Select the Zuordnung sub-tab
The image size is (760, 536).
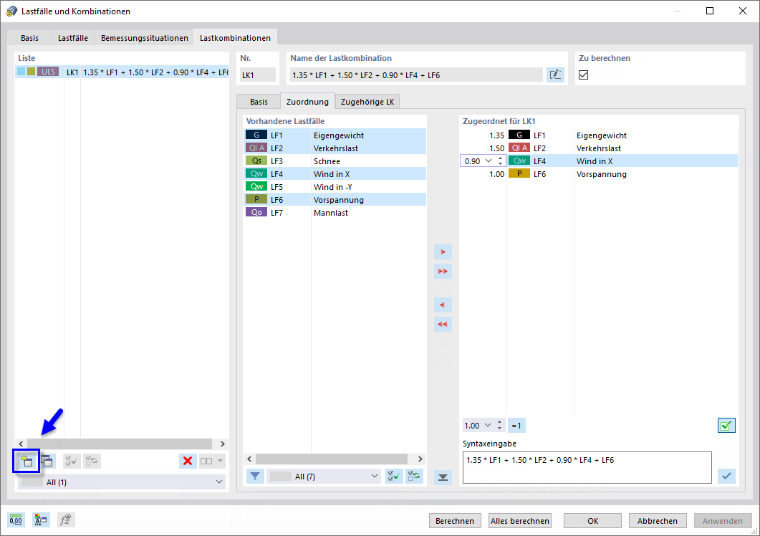click(307, 101)
